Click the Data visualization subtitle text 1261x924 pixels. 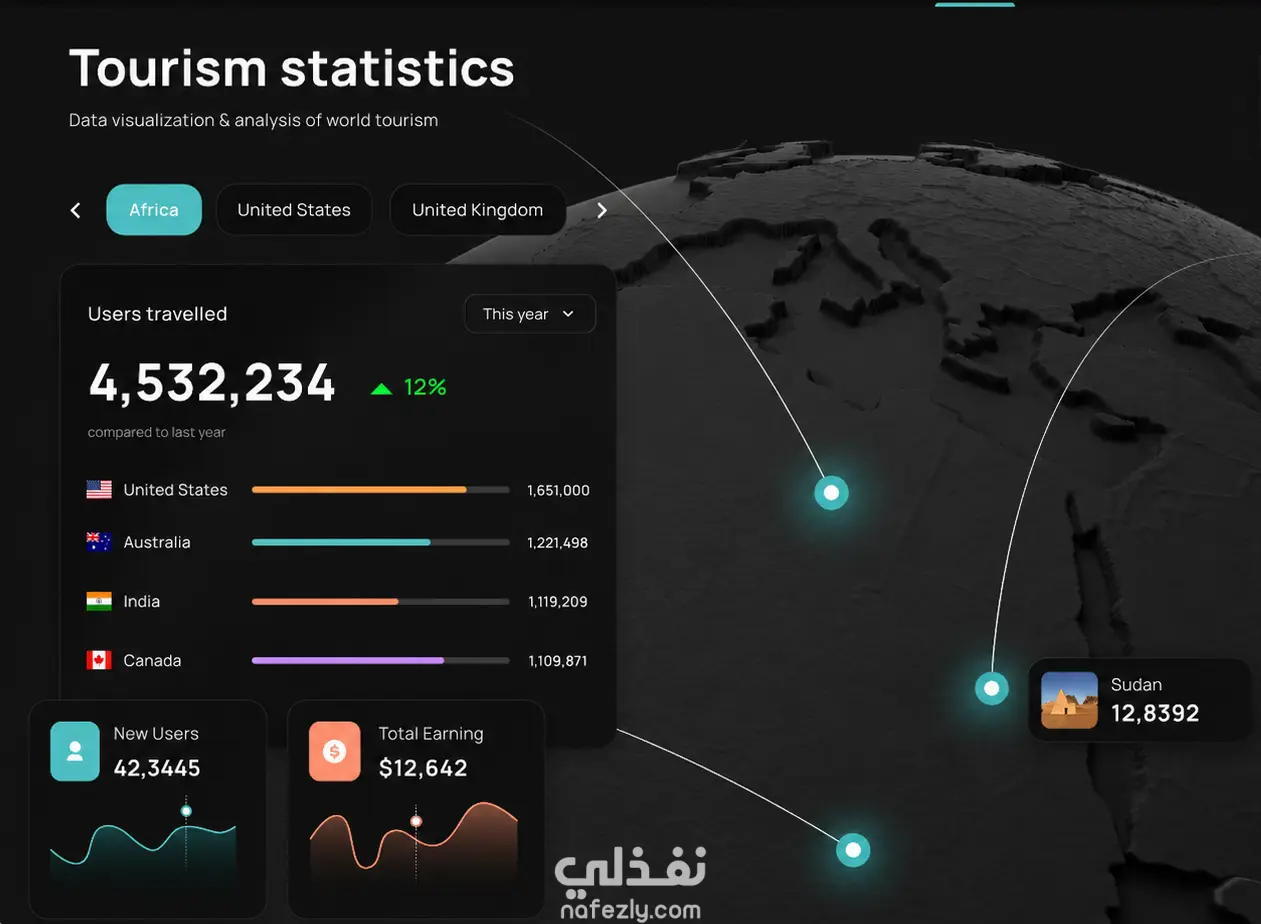(x=253, y=120)
